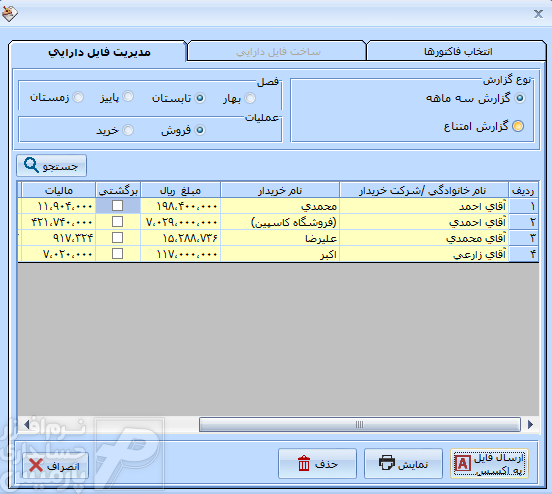
Task: Select row number ۳ header cell
Action: [x=523, y=238]
